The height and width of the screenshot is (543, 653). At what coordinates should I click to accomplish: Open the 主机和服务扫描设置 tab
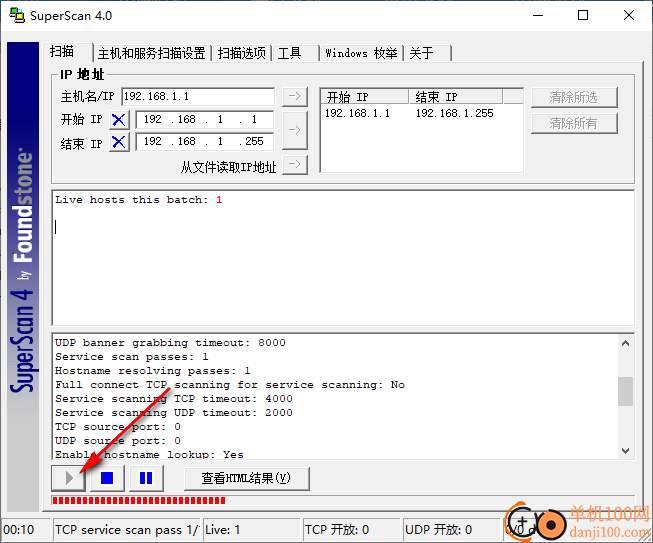[152, 53]
